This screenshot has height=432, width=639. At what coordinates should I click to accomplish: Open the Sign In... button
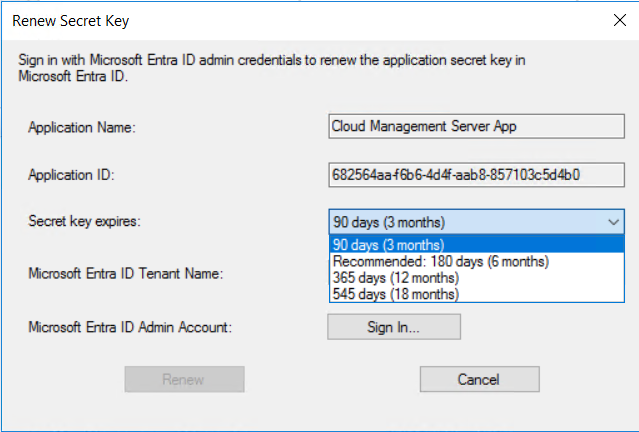click(x=394, y=327)
